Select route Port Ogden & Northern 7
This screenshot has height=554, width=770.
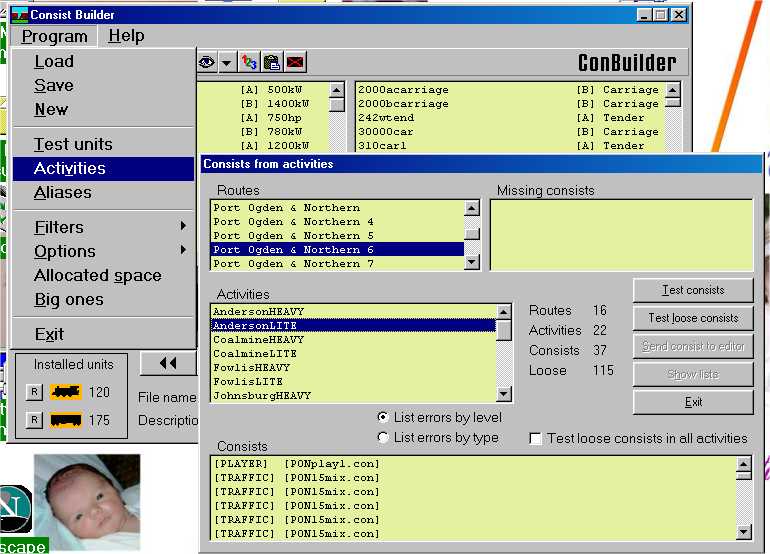pos(337,264)
